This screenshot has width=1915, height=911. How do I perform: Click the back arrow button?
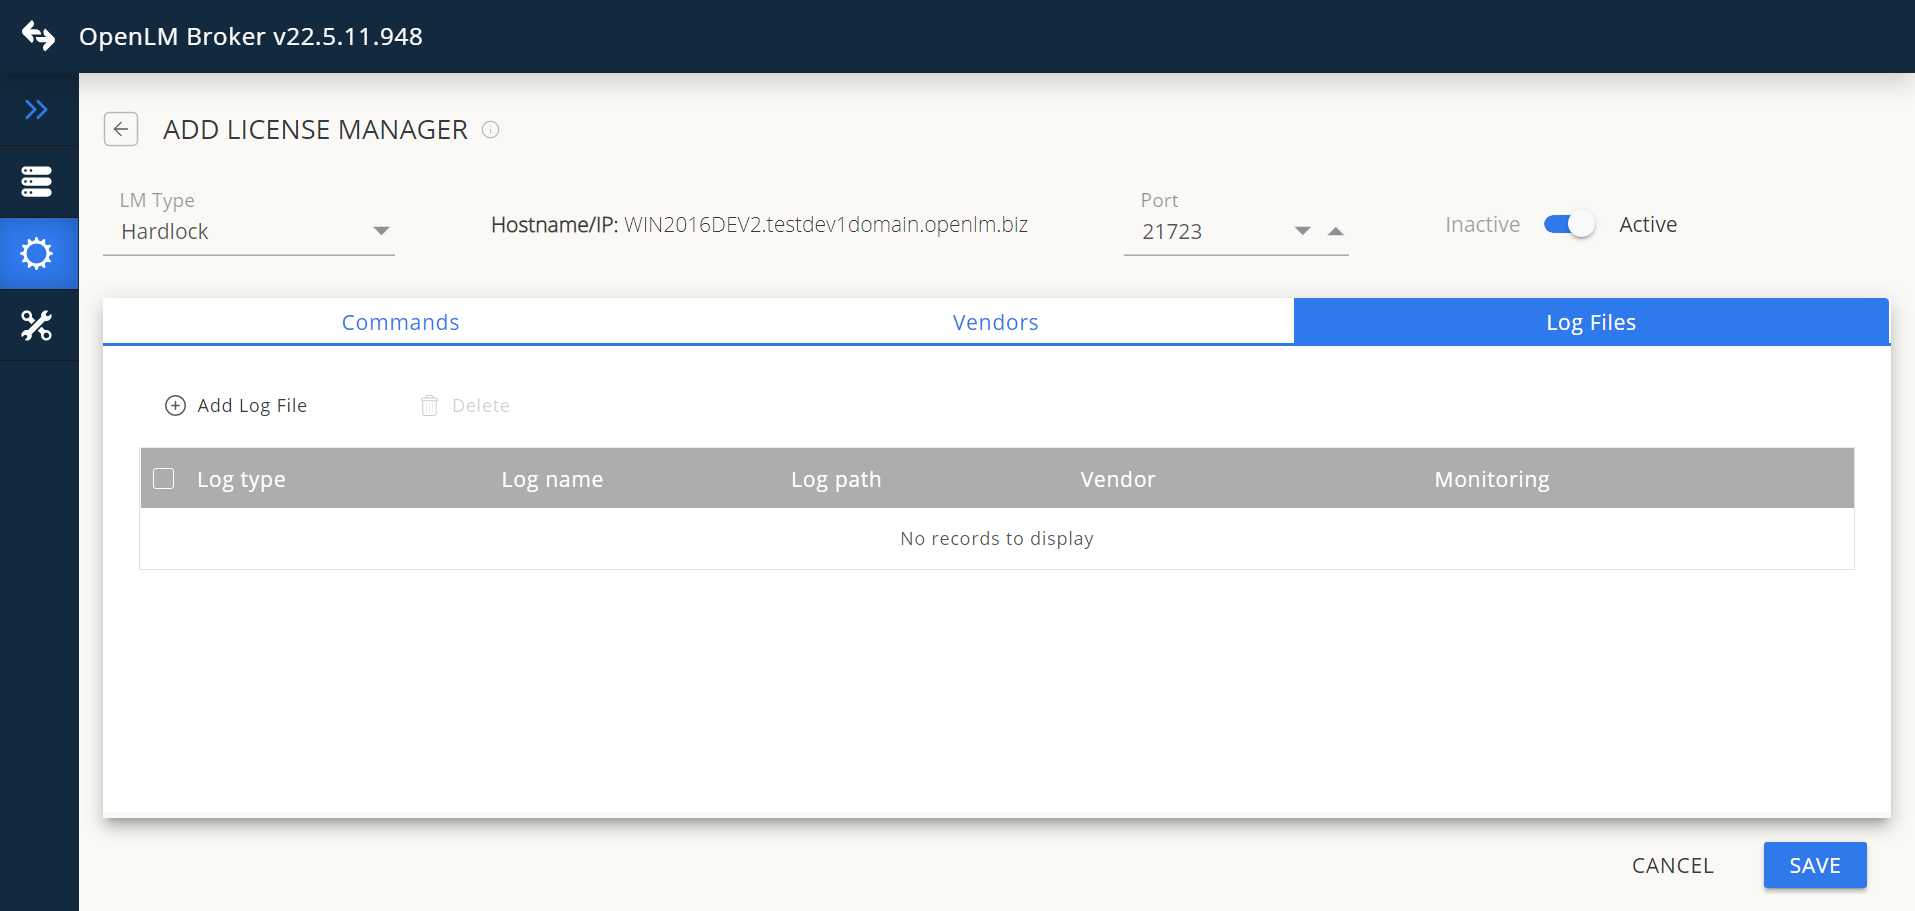click(121, 129)
